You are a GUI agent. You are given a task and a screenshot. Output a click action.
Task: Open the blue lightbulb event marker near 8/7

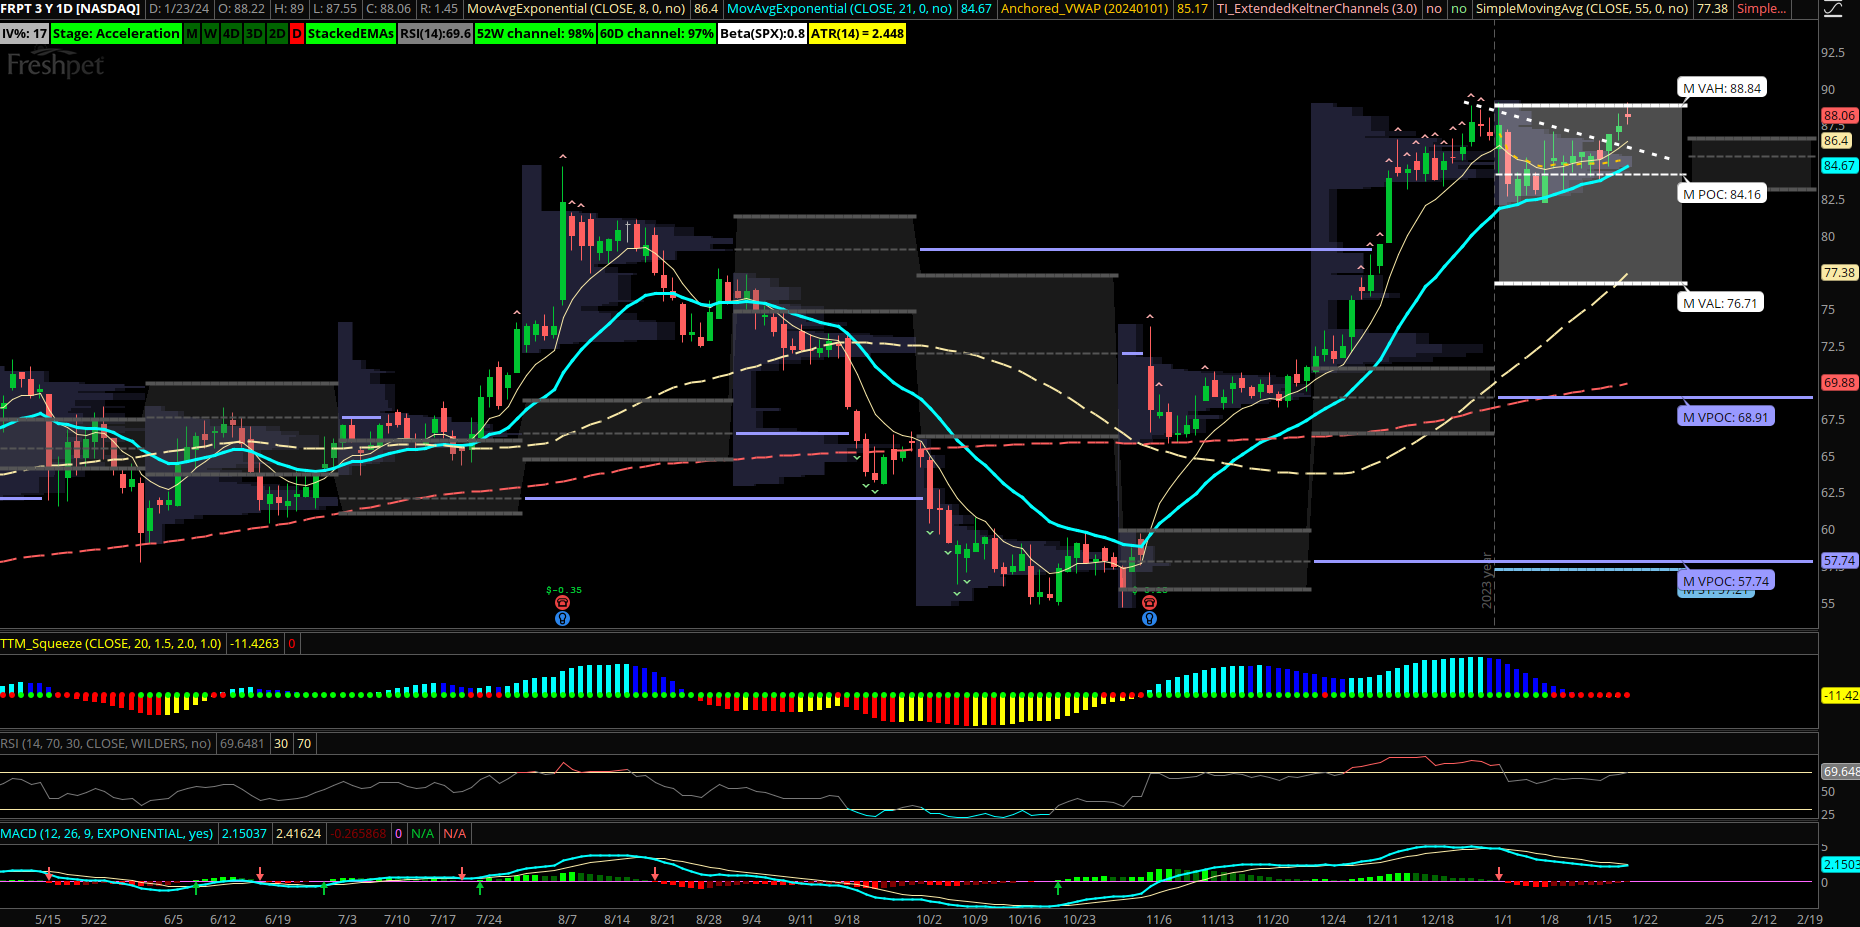[x=563, y=619]
